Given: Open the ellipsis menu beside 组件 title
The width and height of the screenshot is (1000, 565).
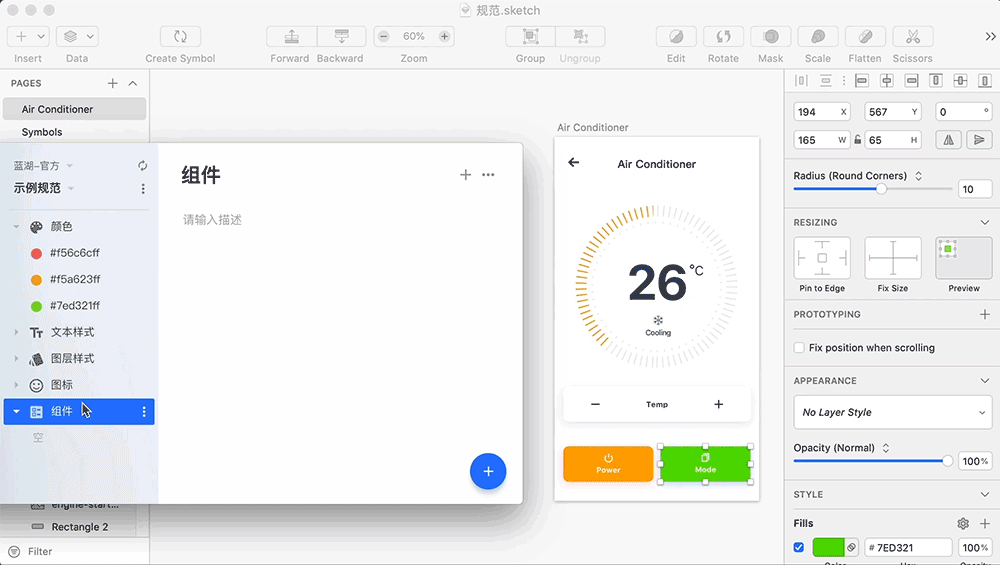Looking at the screenshot, I should [488, 175].
